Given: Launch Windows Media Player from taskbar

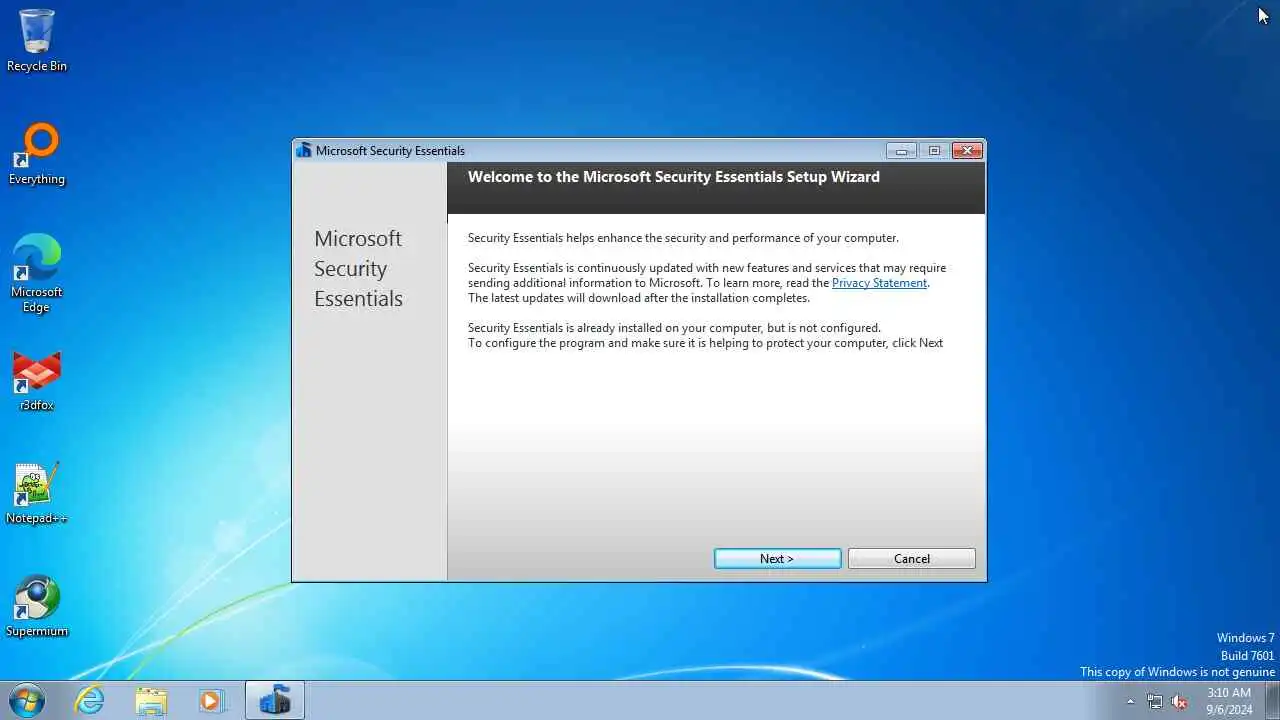Looking at the screenshot, I should tap(211, 701).
